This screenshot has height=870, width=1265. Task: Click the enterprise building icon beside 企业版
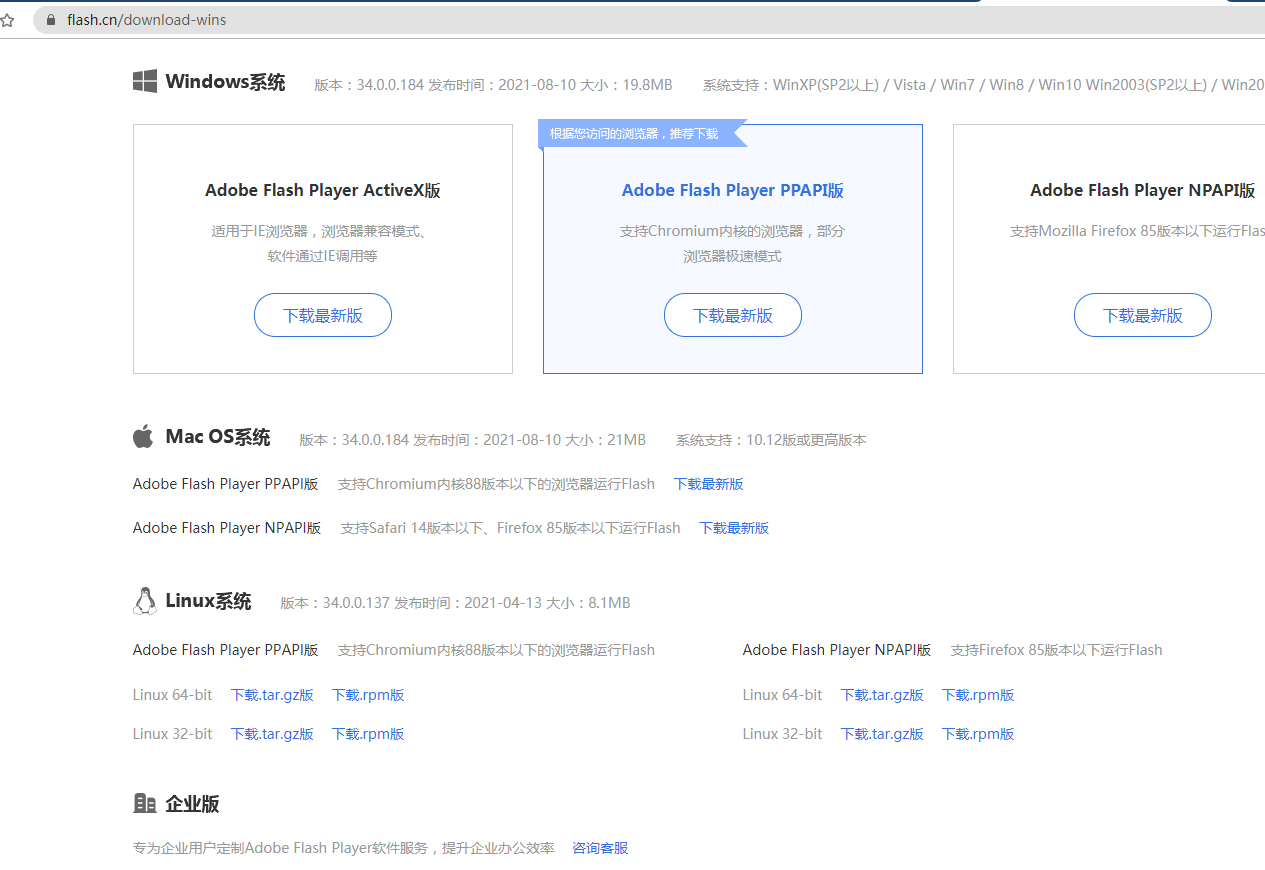(x=144, y=803)
